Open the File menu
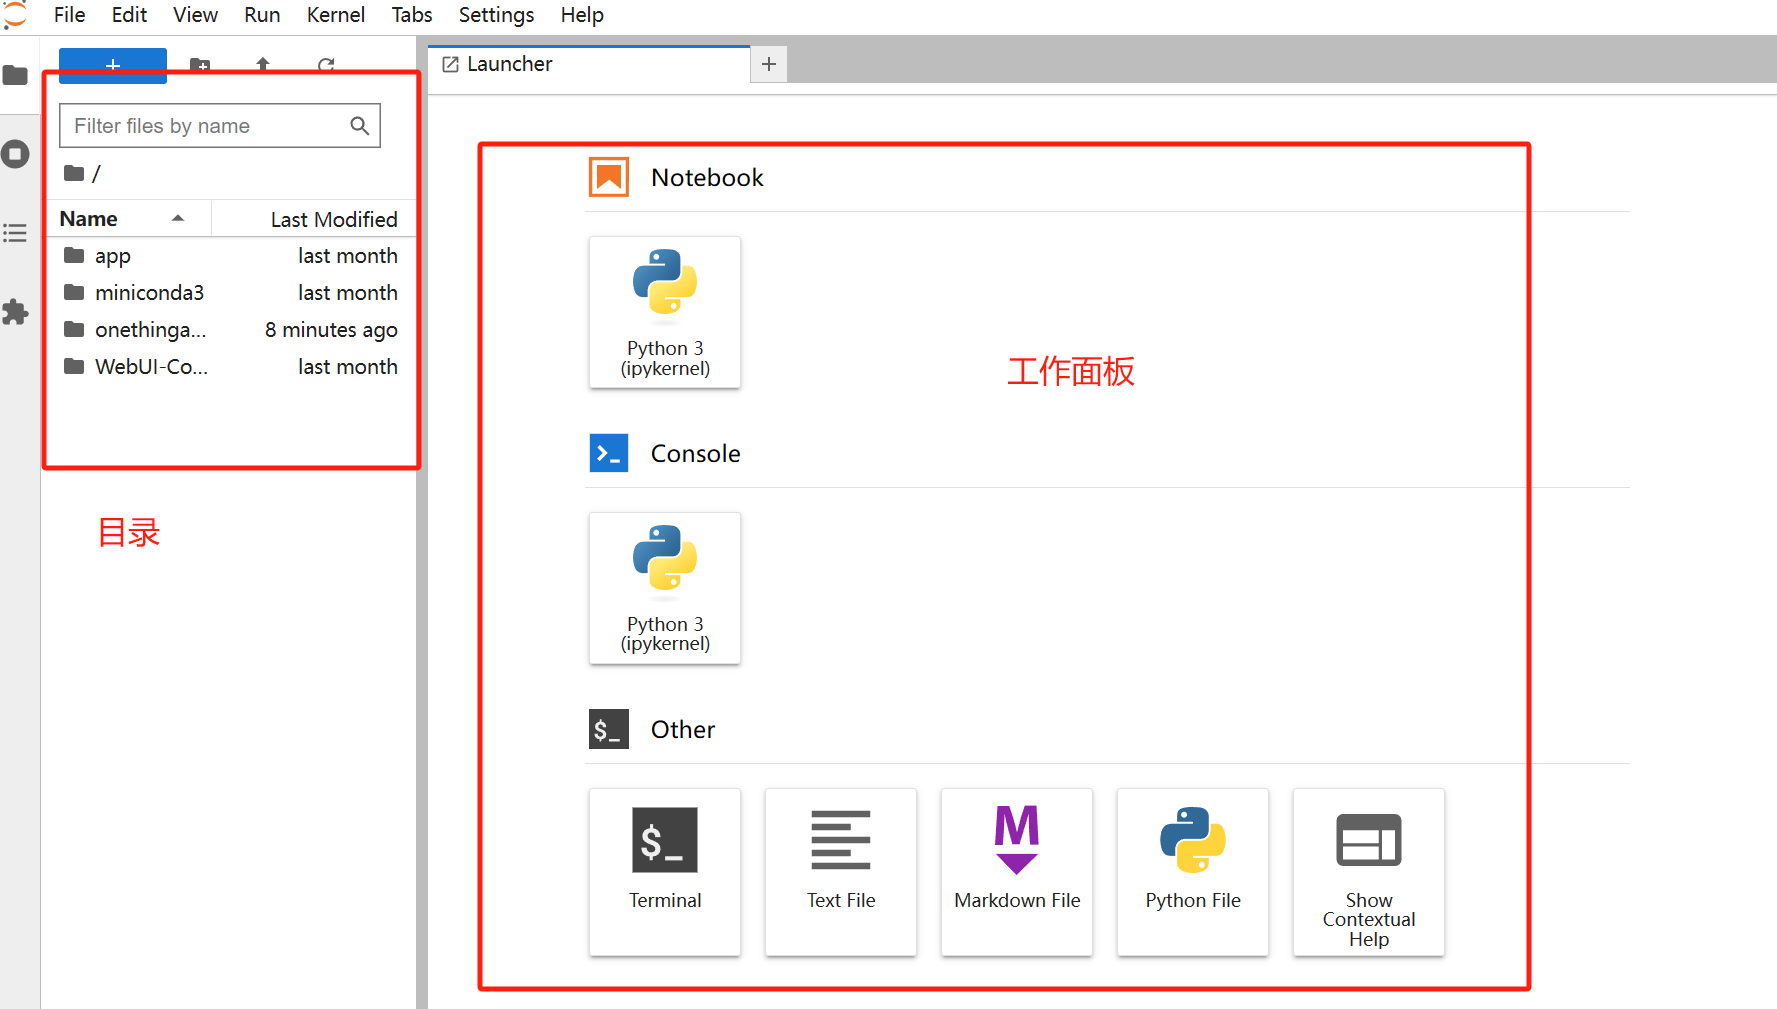This screenshot has width=1777, height=1009. (69, 15)
